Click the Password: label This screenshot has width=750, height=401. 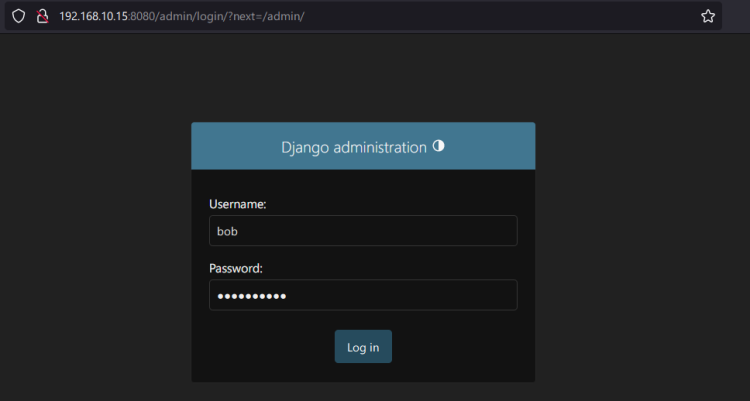[x=236, y=268]
